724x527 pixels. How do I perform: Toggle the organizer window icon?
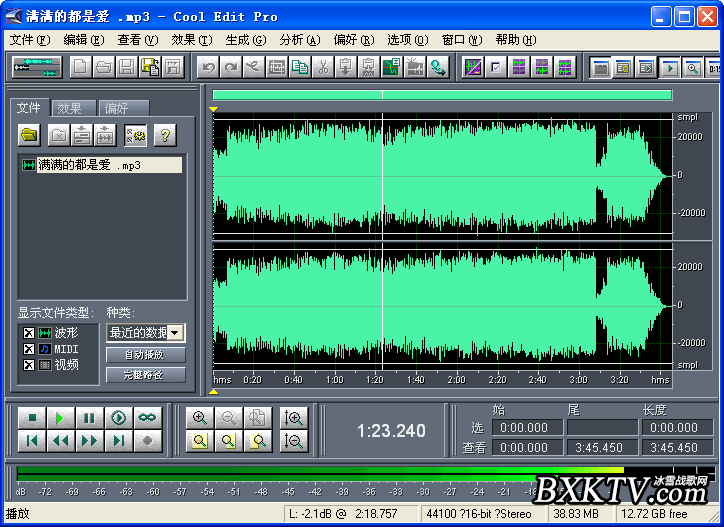pos(601,68)
